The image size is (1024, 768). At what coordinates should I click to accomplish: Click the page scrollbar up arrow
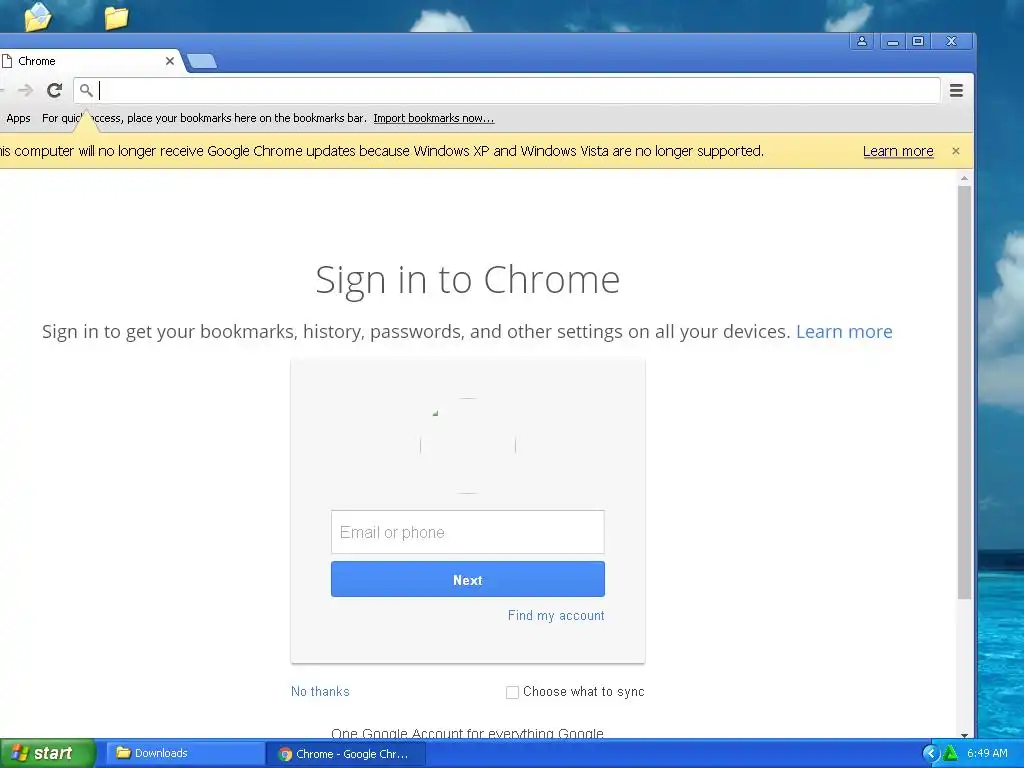point(964,178)
